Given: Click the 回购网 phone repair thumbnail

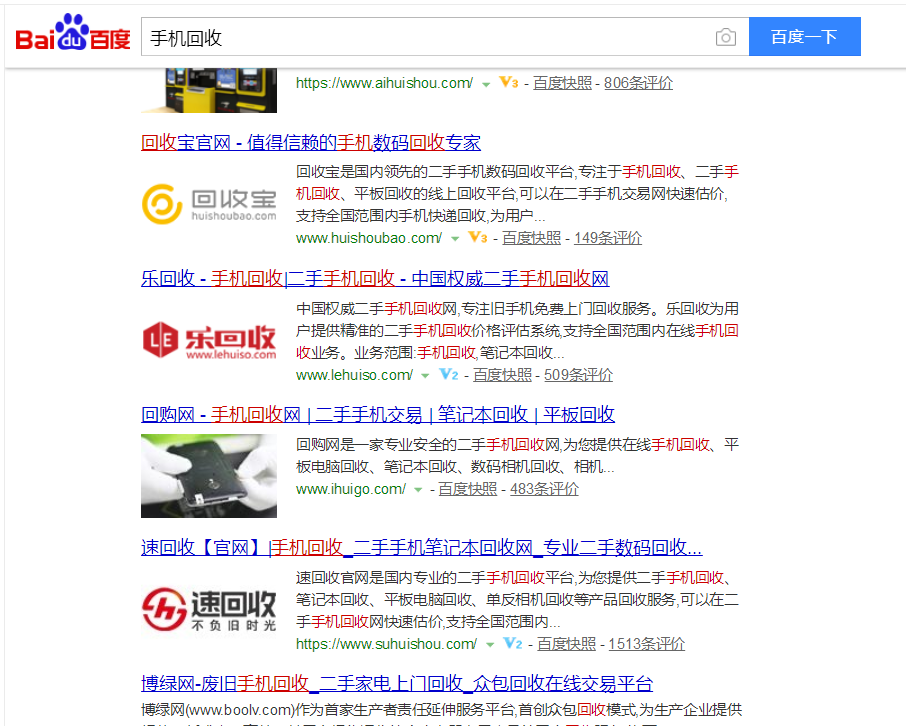Looking at the screenshot, I should [209, 476].
